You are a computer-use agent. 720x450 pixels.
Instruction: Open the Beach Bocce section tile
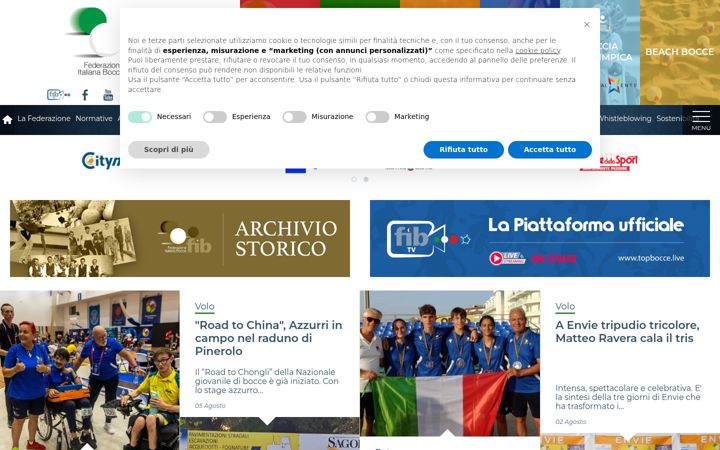coord(680,52)
